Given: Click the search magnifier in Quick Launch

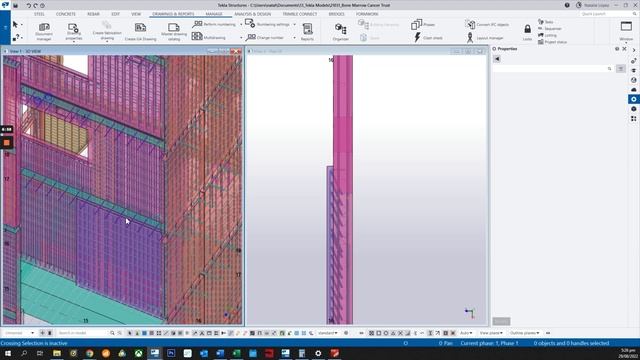Looking at the screenshot, I should [634, 14].
